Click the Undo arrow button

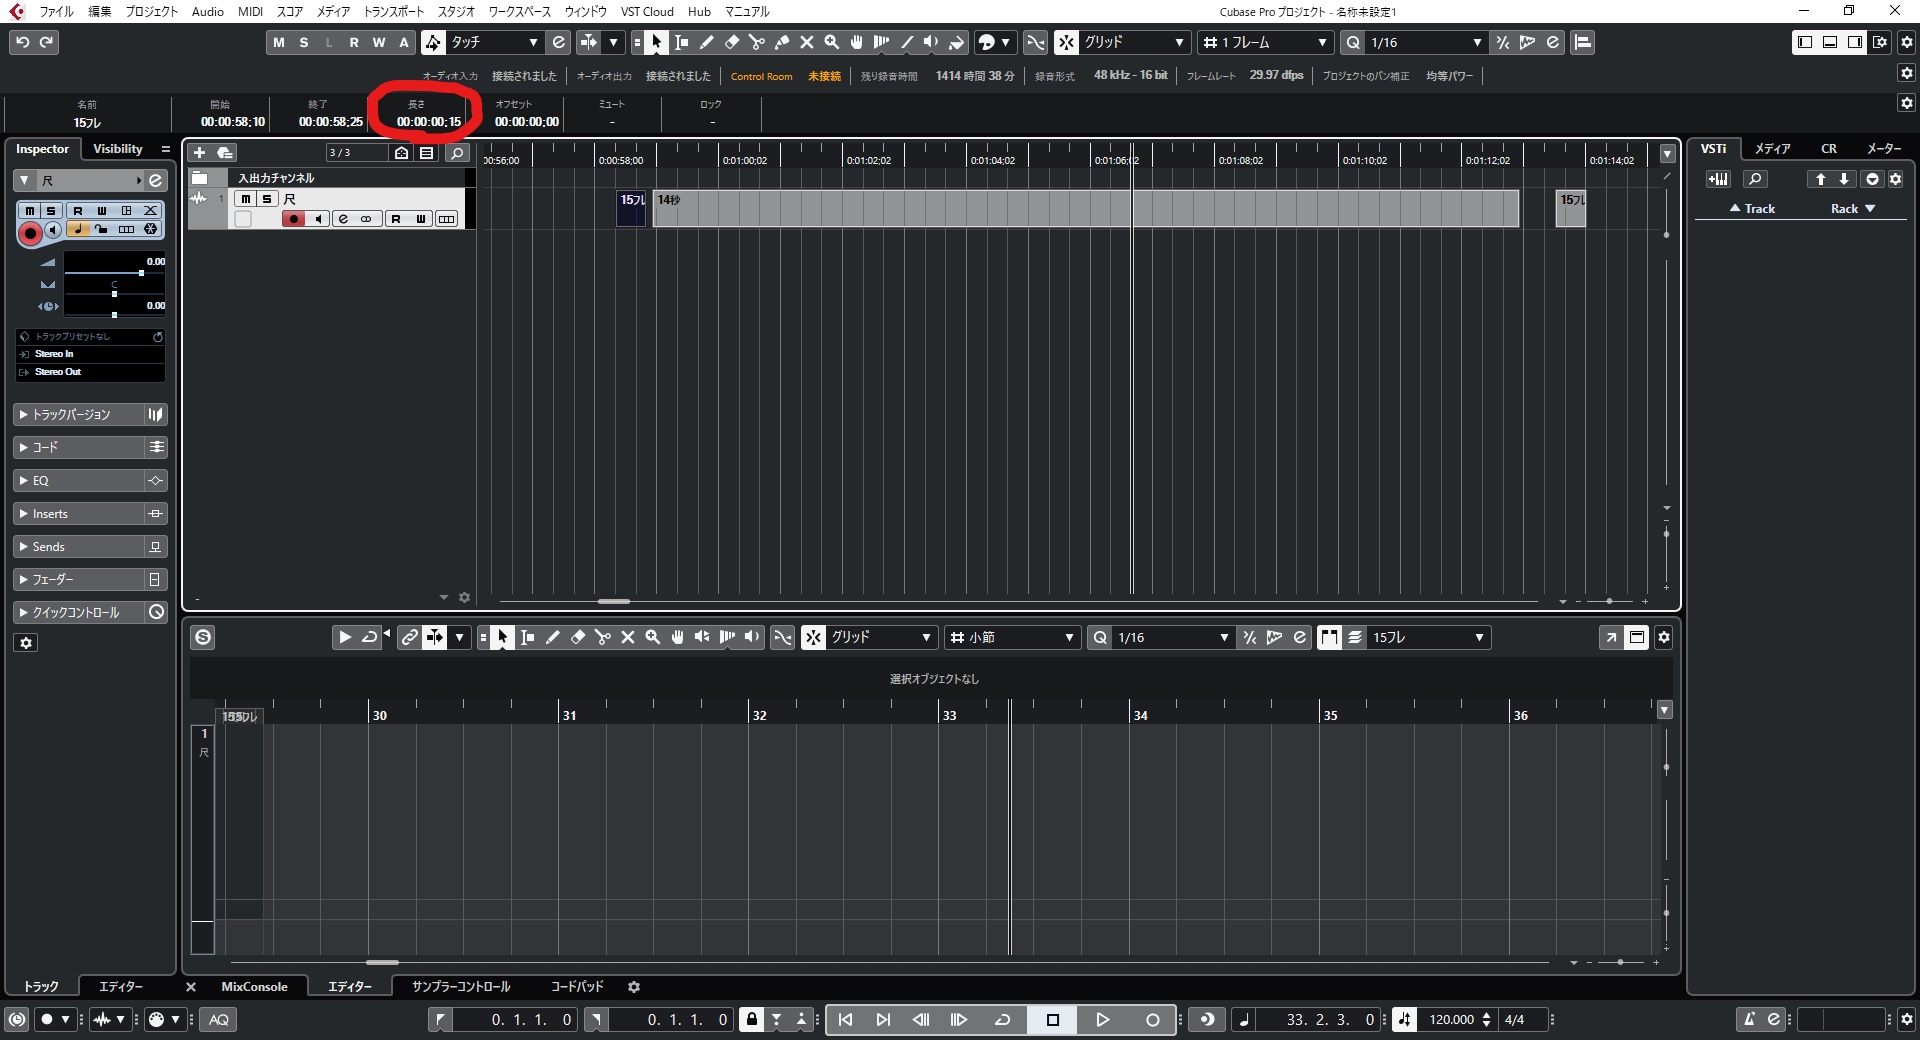(22, 42)
